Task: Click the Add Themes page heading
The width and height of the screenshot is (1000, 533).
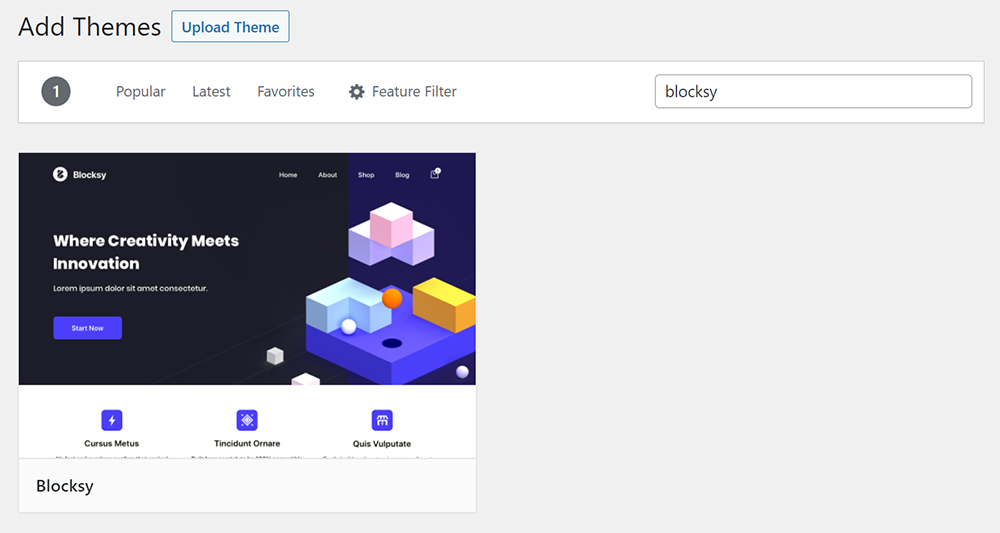Action: pos(89,27)
